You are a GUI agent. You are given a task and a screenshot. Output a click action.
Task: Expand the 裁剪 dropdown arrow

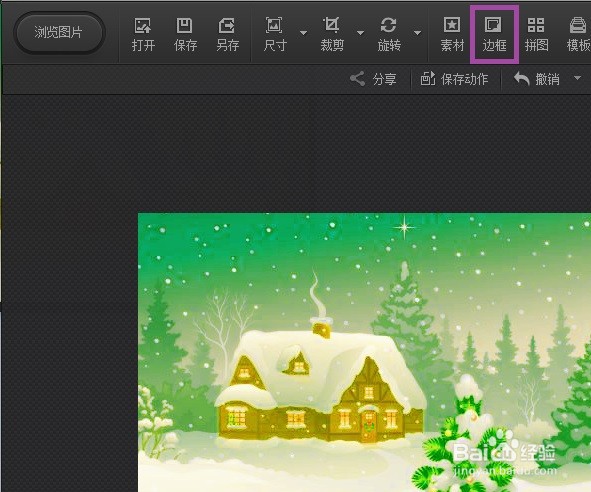click(361, 33)
